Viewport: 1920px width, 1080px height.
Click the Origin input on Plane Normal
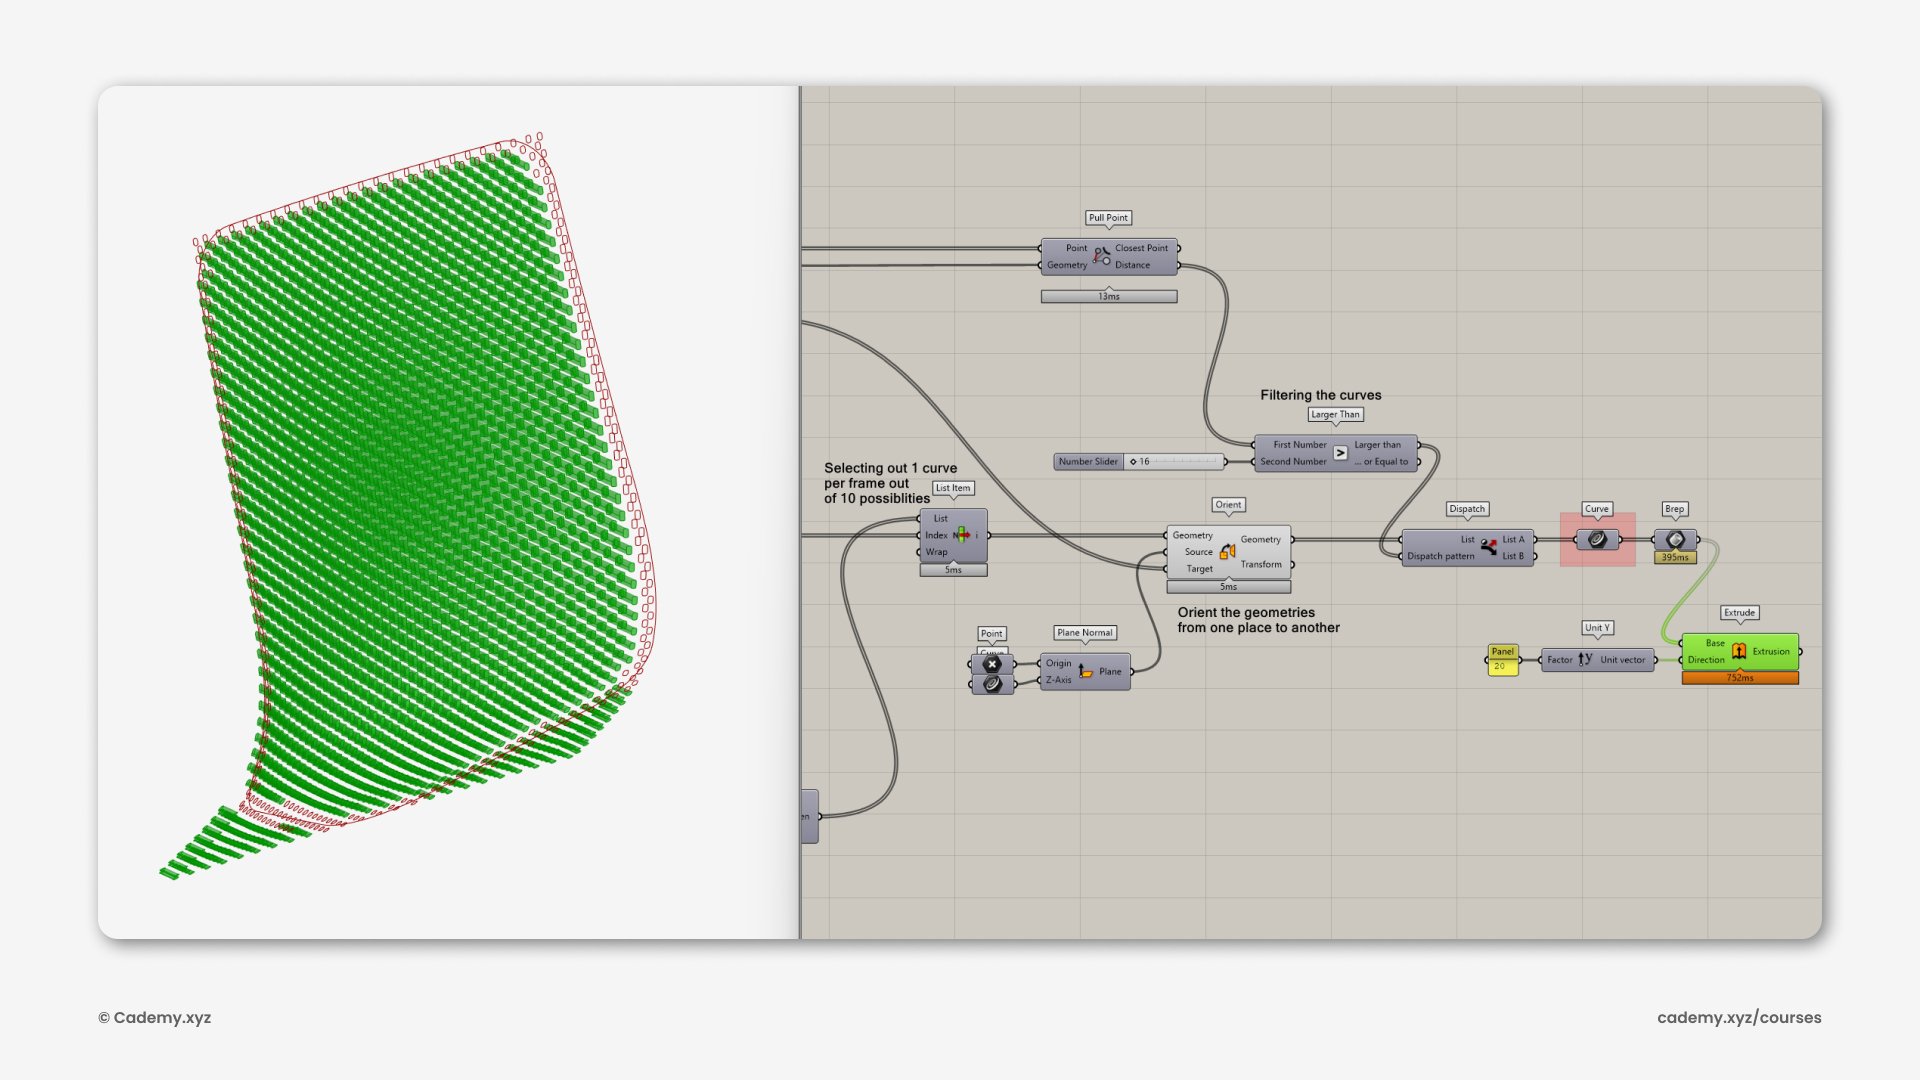pos(1059,663)
